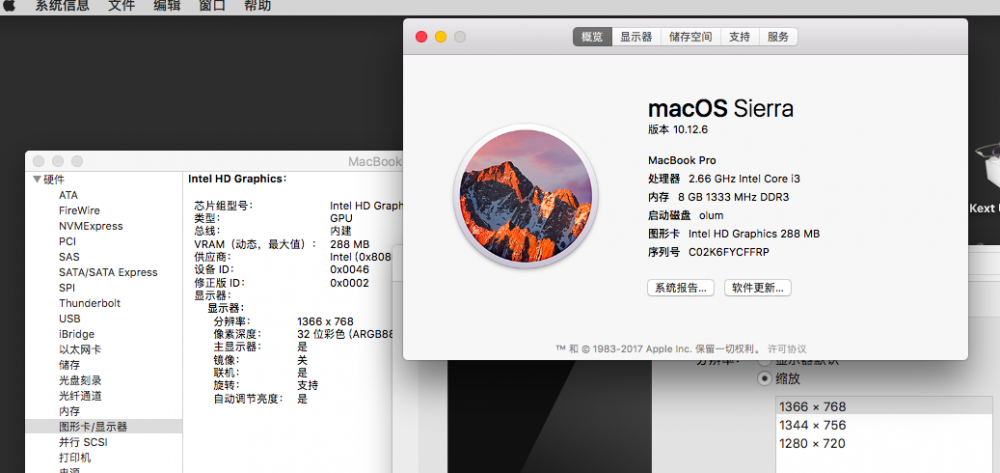Open the 系统信息 menu
Image resolution: width=1000 pixels, height=473 pixels.
coord(62,6)
